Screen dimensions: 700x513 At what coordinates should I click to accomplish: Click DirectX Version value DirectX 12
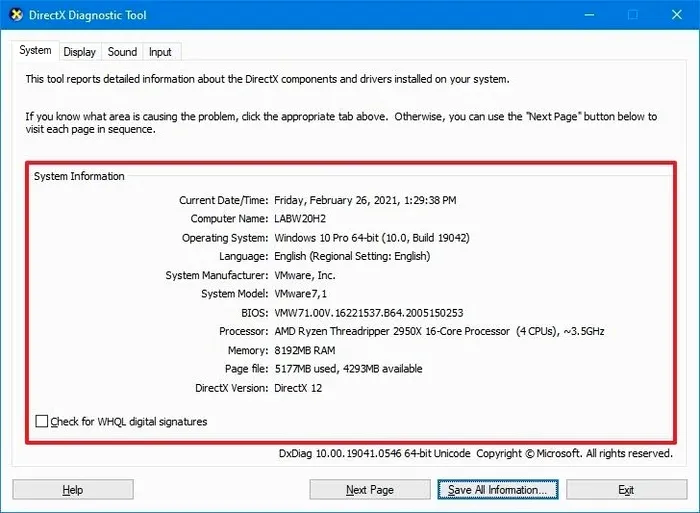click(x=298, y=388)
